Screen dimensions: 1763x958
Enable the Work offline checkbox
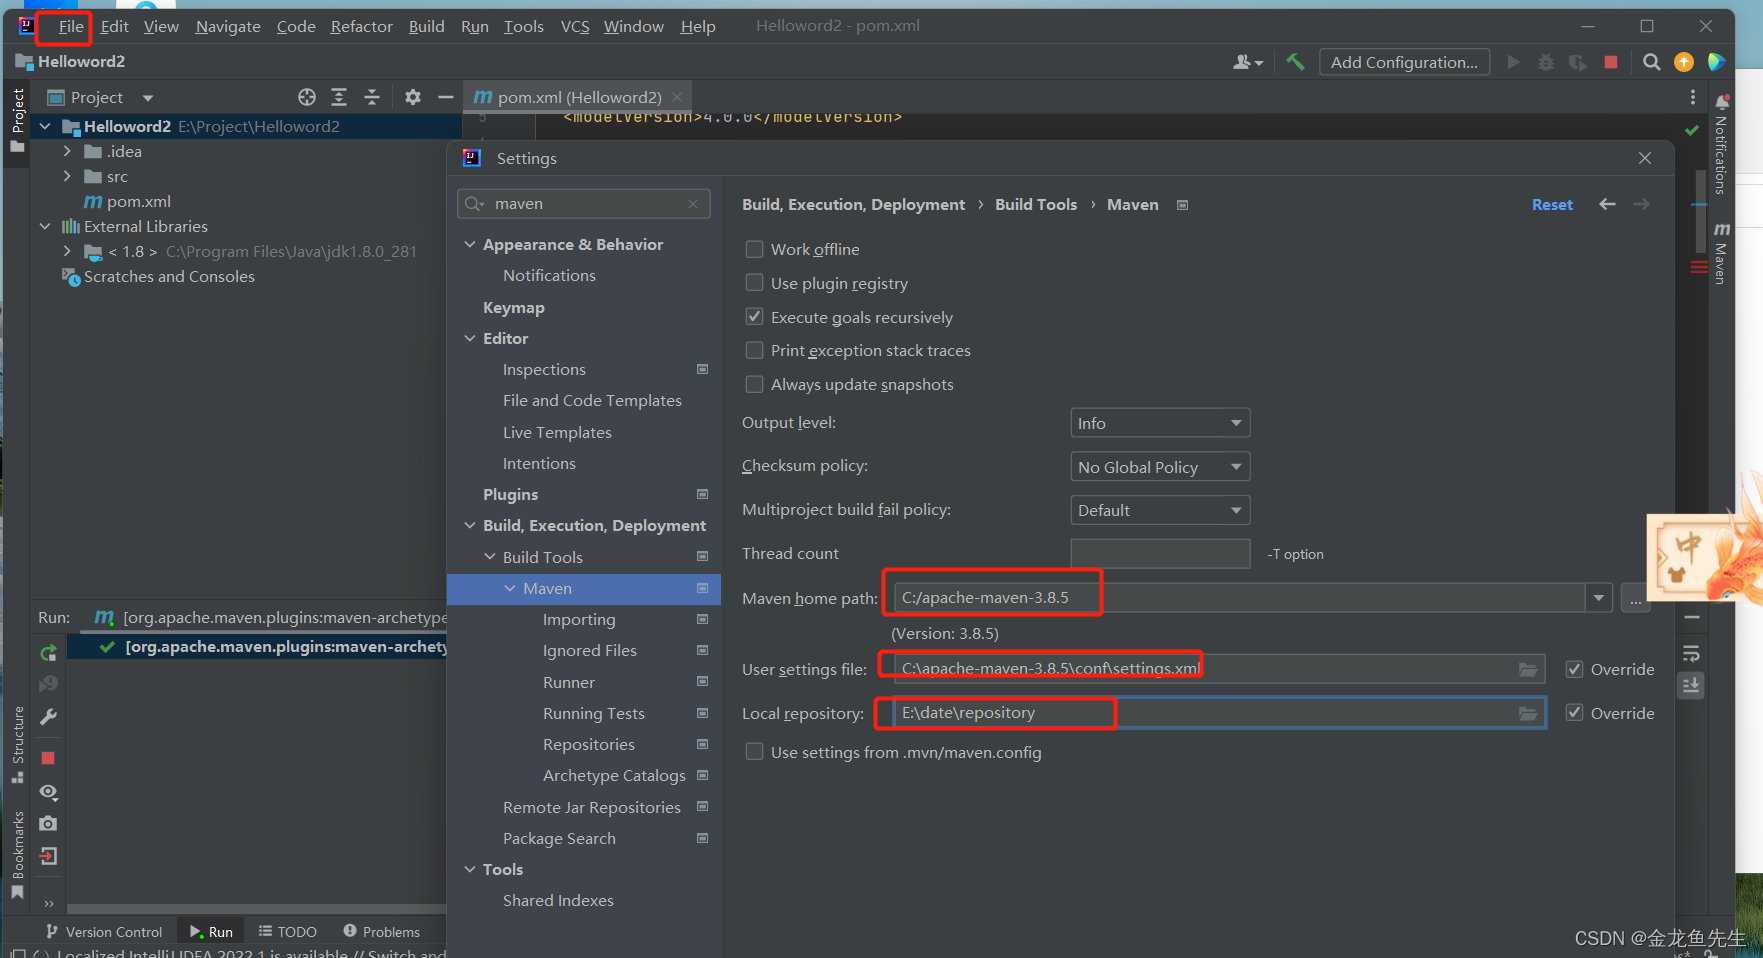pos(754,249)
